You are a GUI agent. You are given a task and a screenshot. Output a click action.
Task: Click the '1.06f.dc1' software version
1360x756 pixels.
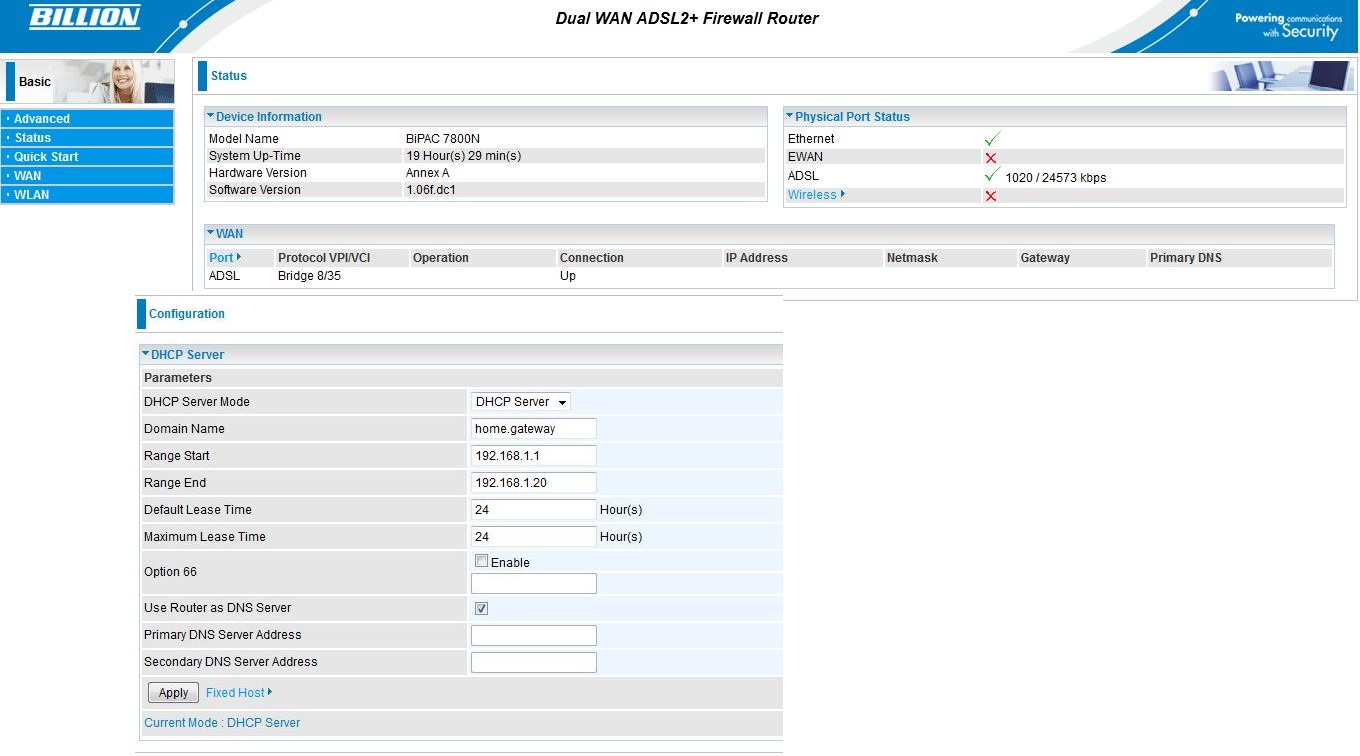[431, 190]
